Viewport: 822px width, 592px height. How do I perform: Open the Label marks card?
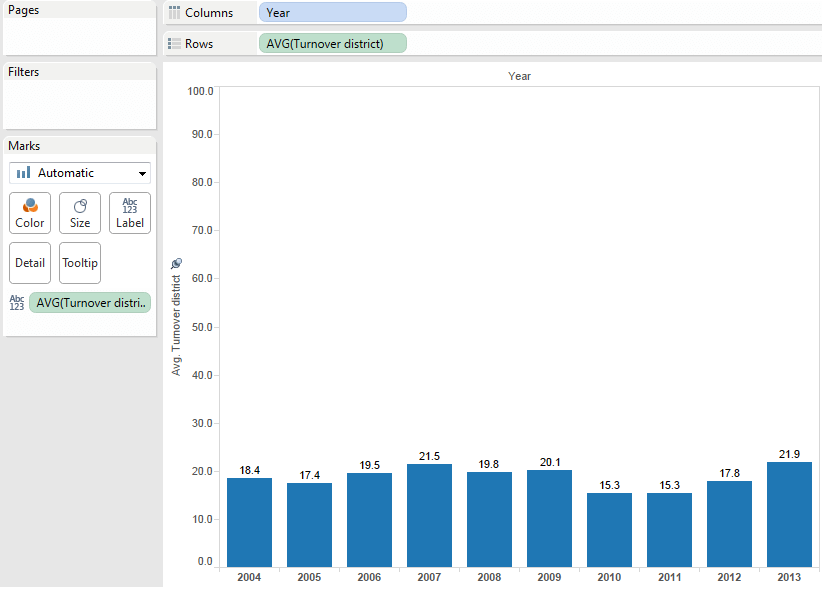point(129,212)
